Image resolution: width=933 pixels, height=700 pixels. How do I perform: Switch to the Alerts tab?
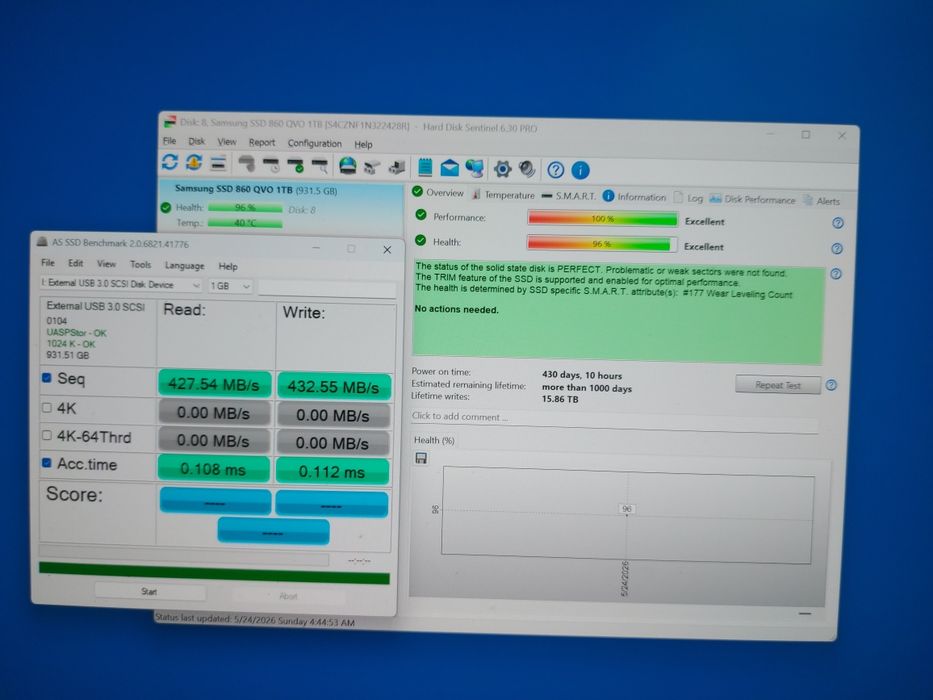point(822,201)
